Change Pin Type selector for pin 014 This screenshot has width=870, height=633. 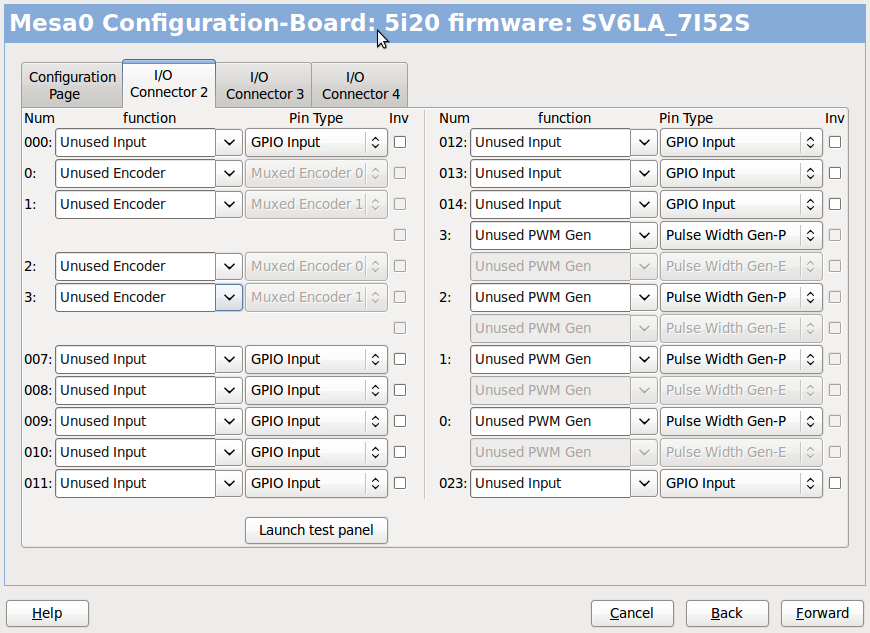point(741,205)
